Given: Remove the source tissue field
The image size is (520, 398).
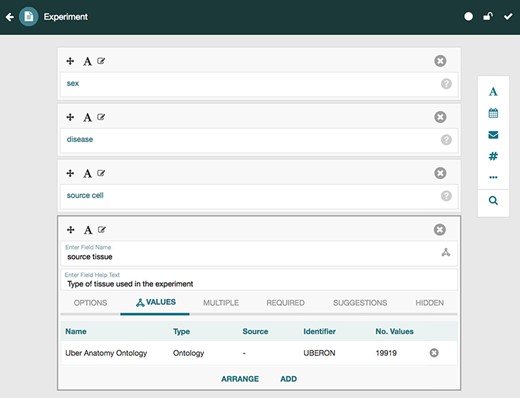Looking at the screenshot, I should (440, 230).
